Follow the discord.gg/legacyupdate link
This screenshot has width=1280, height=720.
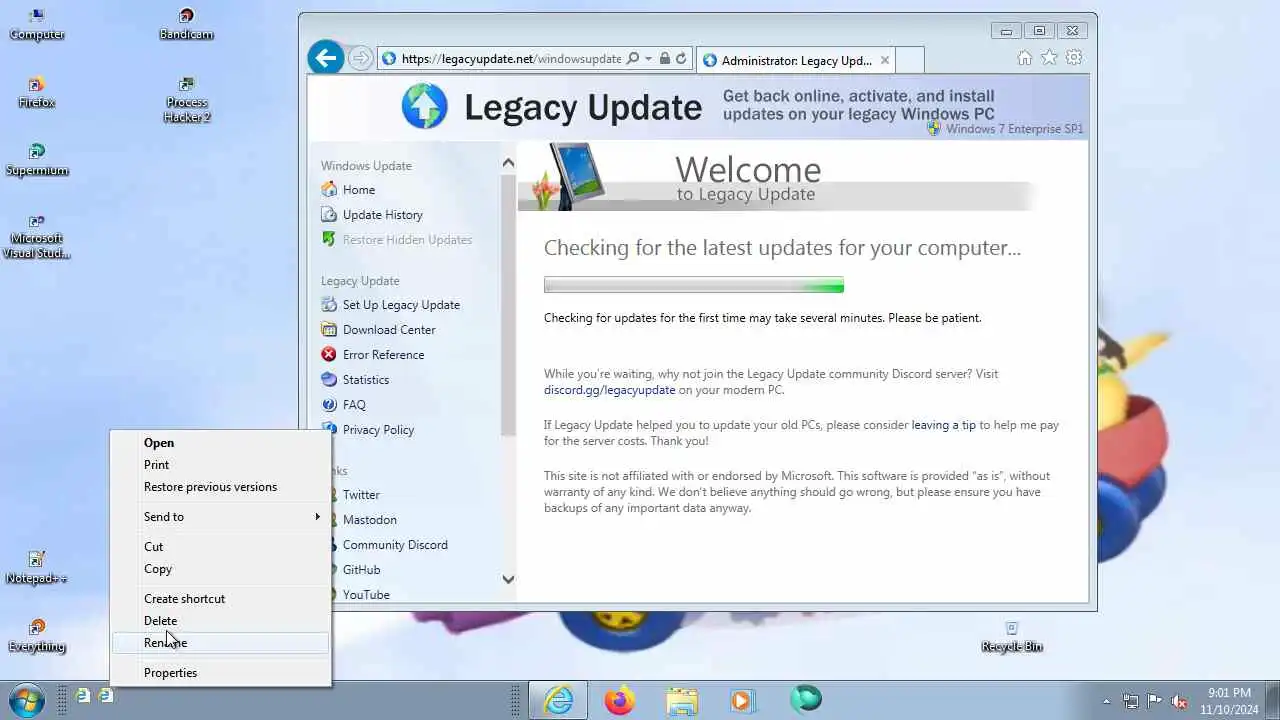tap(609, 390)
